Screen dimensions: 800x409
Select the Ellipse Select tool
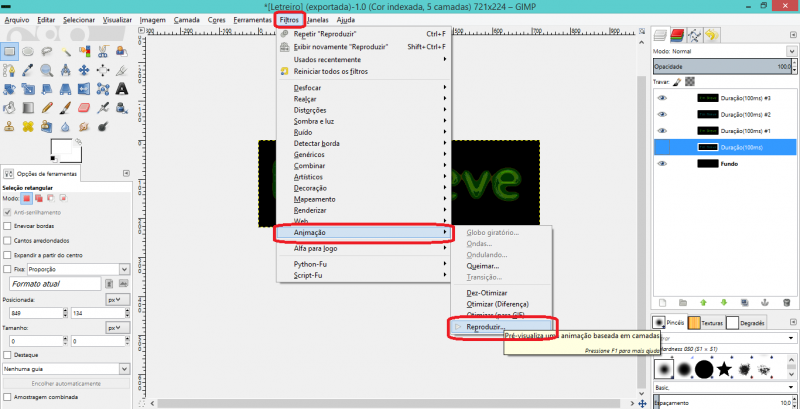point(29,50)
